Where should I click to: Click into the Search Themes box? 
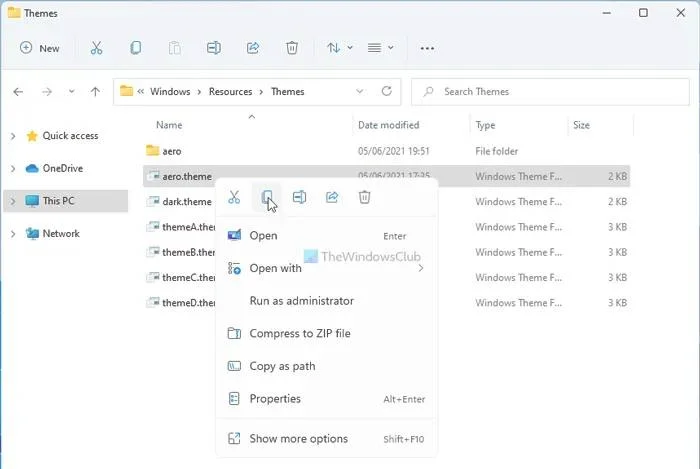[x=550, y=92]
